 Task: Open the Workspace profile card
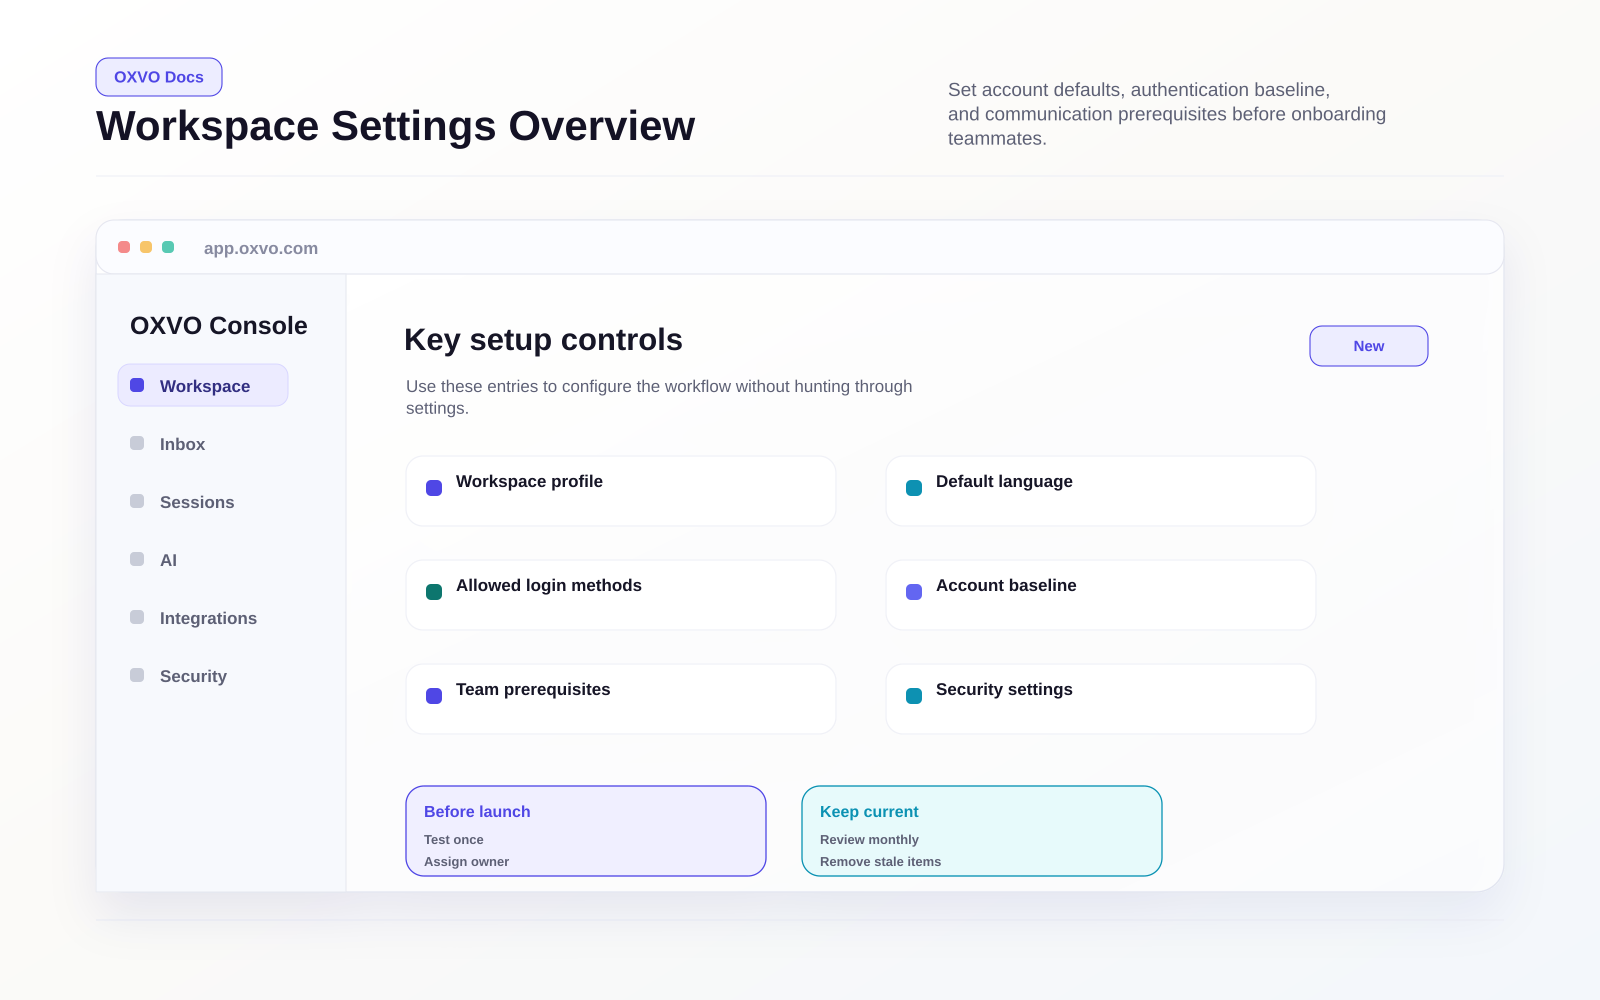621,491
